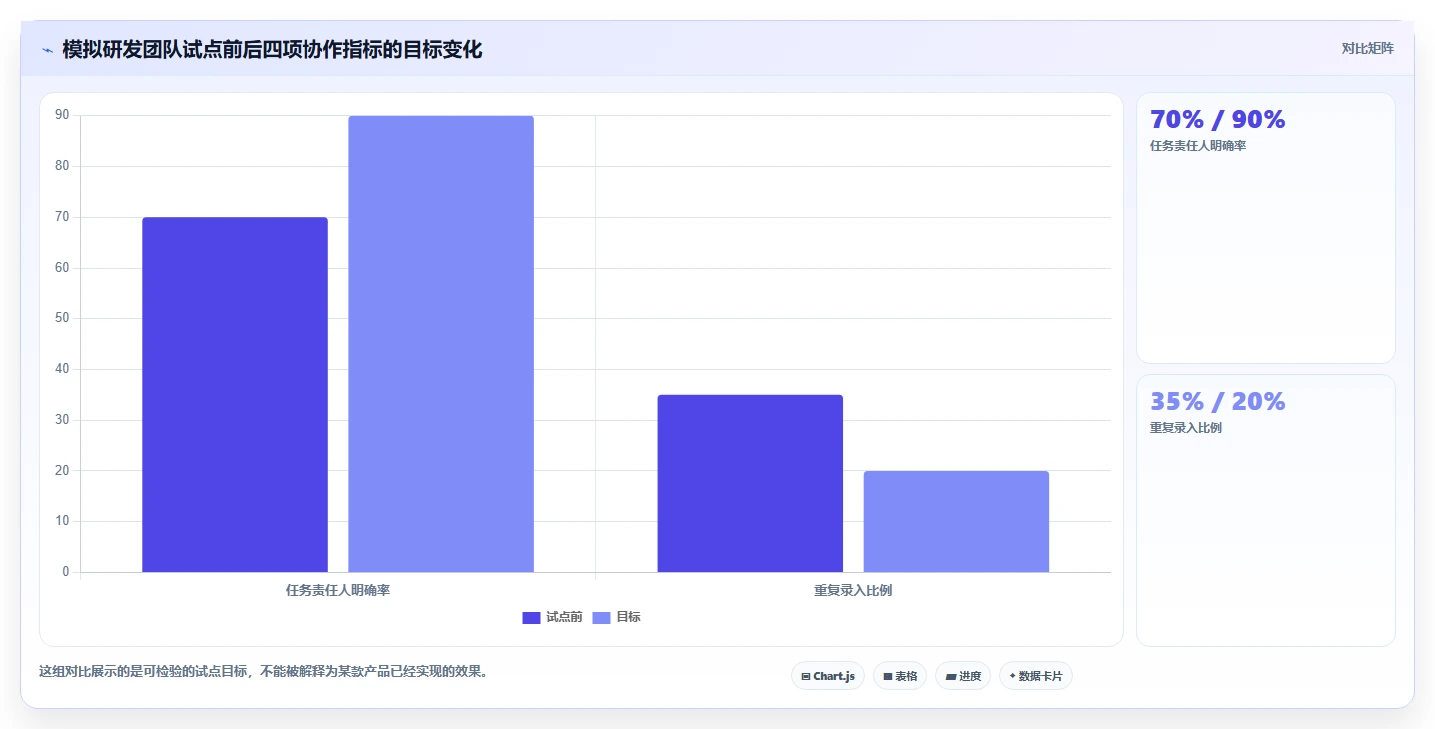This screenshot has height=729, width=1435.
Task: Click the 试点前 legend text
Action: [x=564, y=618]
